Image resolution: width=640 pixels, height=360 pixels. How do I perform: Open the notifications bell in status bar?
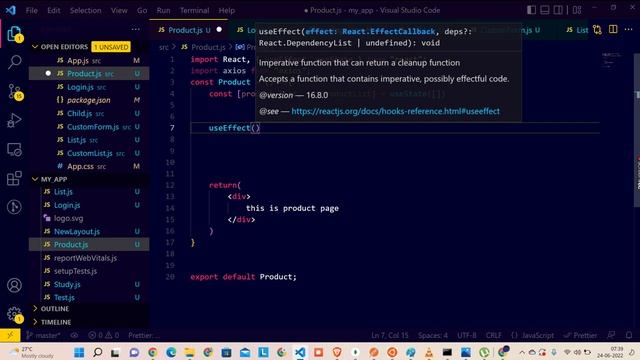click(629, 336)
